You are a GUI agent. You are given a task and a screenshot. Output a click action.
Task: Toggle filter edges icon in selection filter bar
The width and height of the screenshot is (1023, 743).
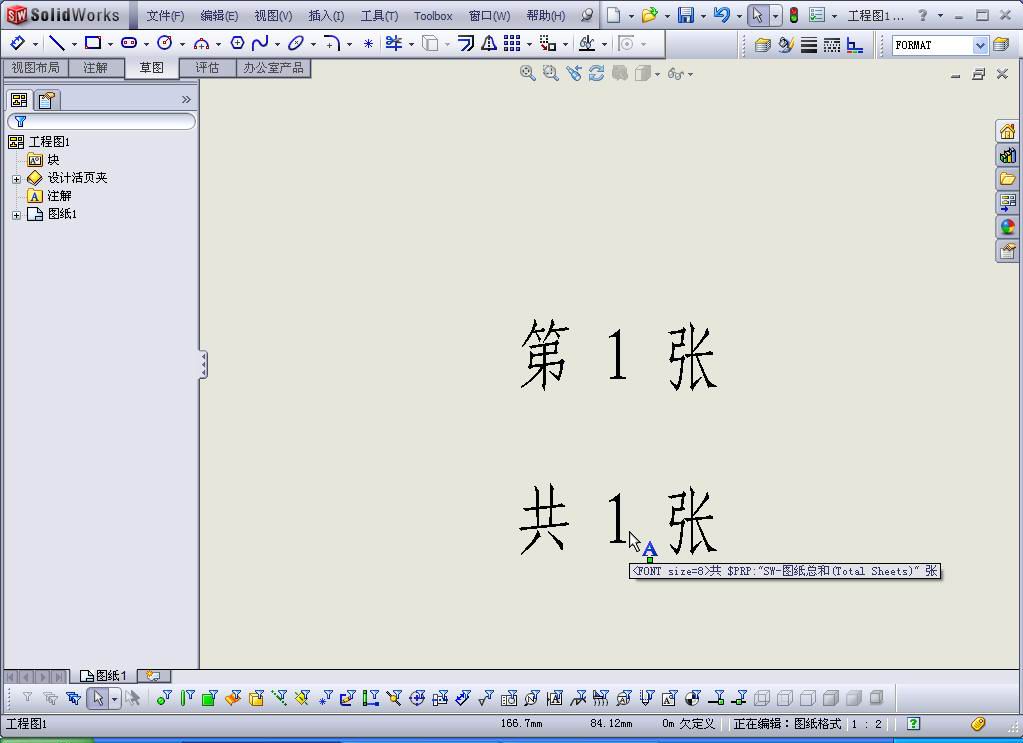187,699
